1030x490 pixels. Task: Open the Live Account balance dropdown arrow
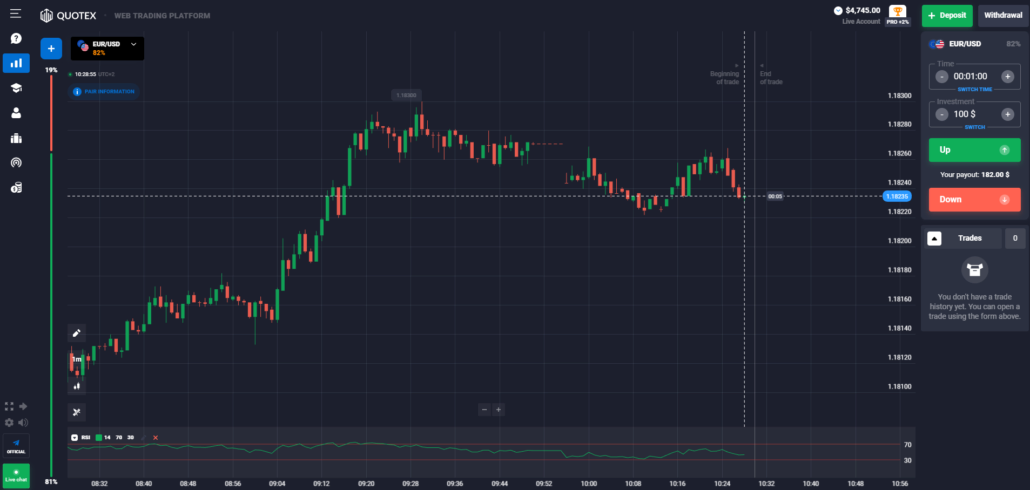[x=838, y=10]
